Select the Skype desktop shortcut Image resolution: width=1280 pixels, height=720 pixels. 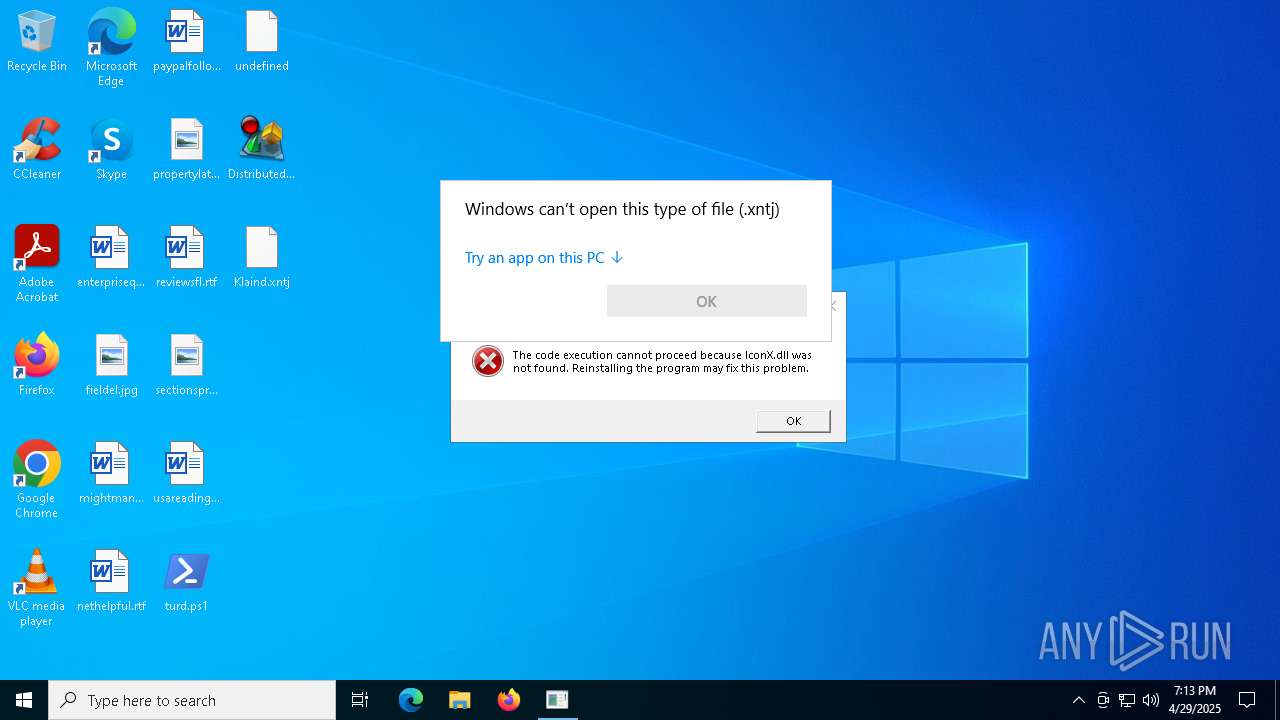point(111,149)
